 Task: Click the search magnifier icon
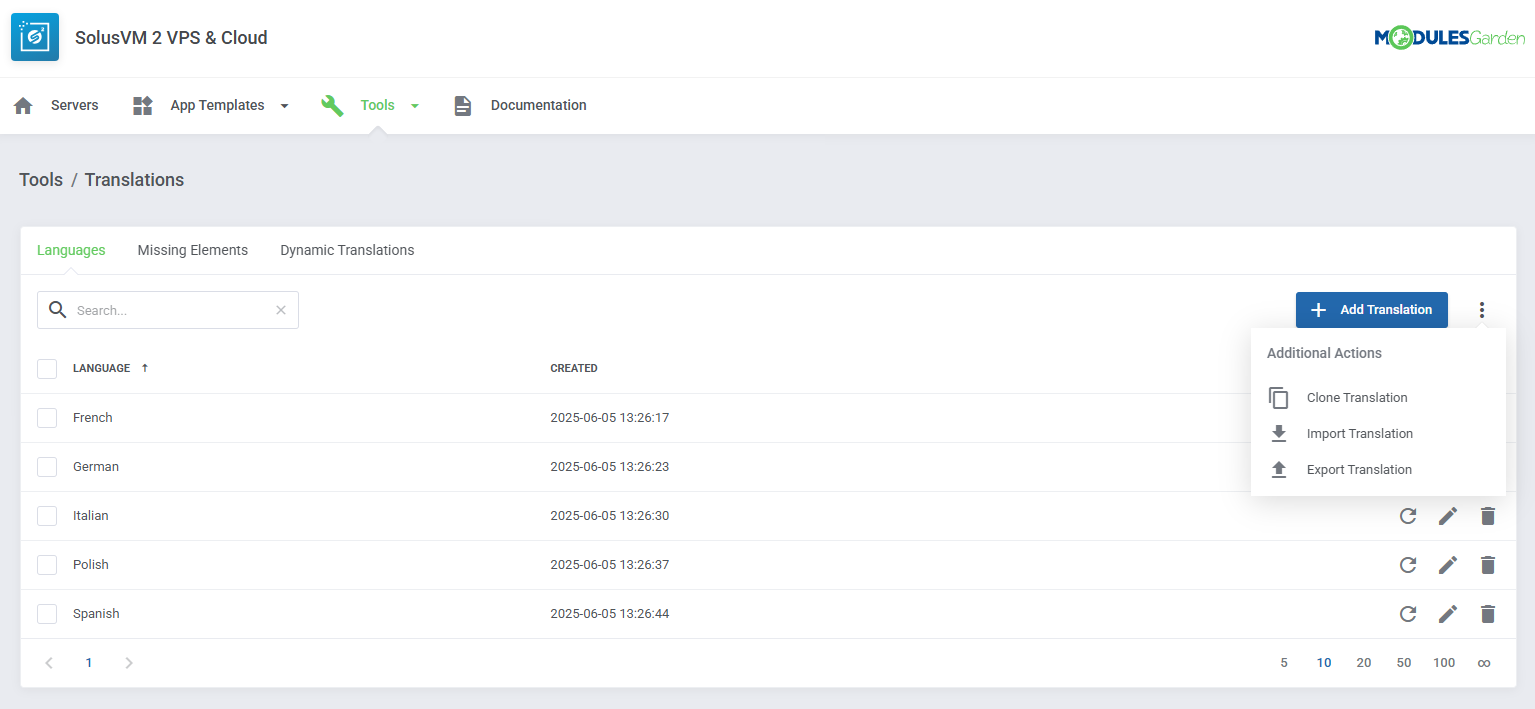point(57,309)
